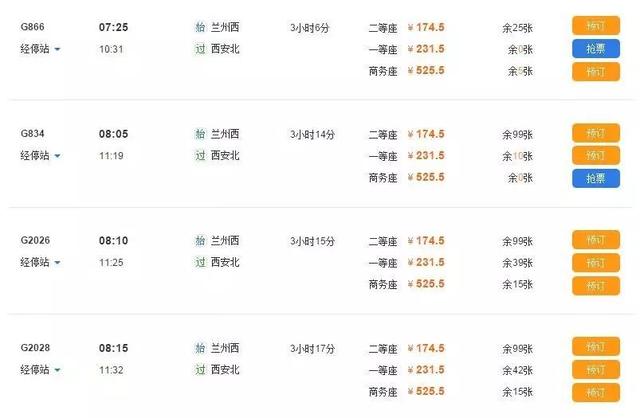Book G866 商务座 with the 预订 button

[596, 72]
